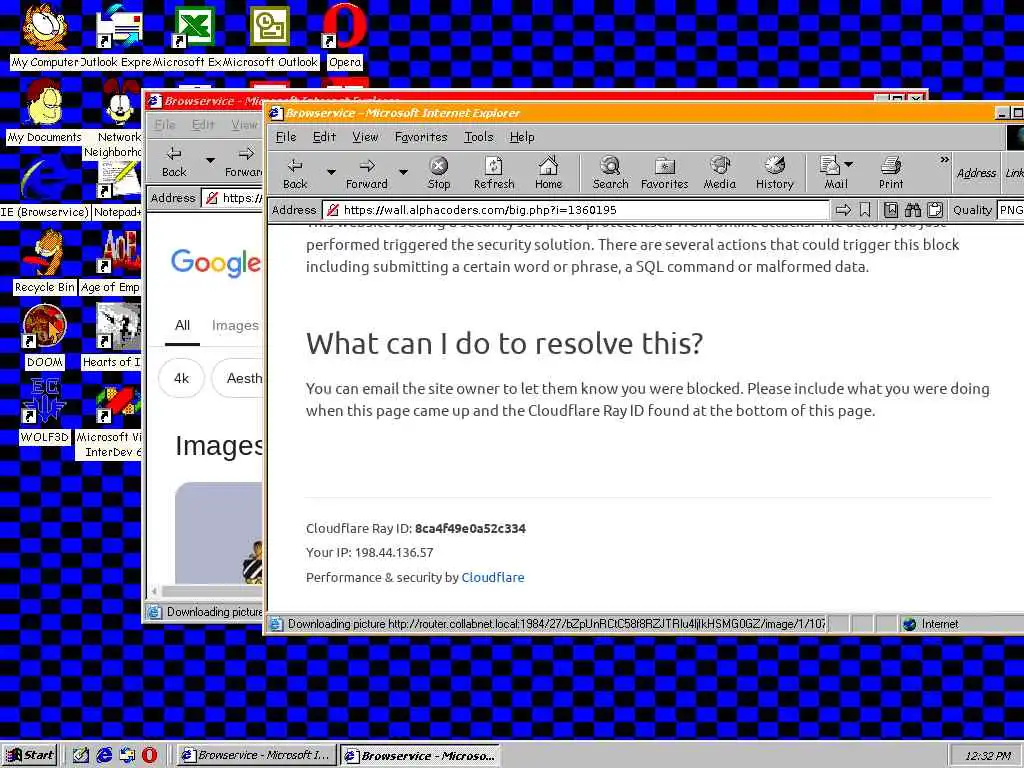1024x768 pixels.
Task: Open the Favorites menu
Action: tap(421, 137)
